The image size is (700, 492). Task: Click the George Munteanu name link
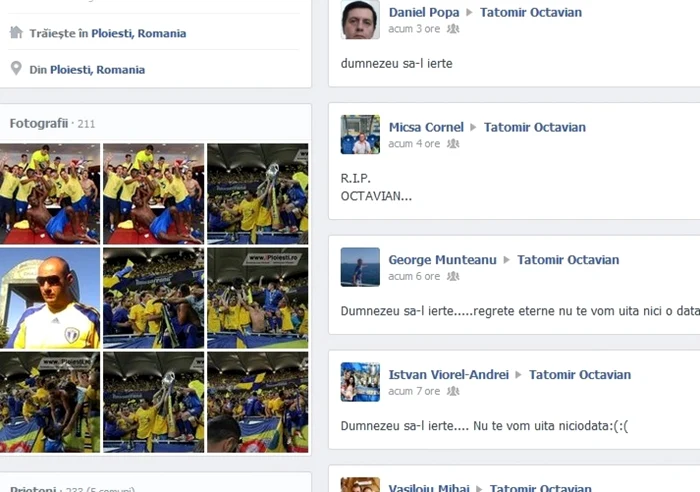point(442,260)
